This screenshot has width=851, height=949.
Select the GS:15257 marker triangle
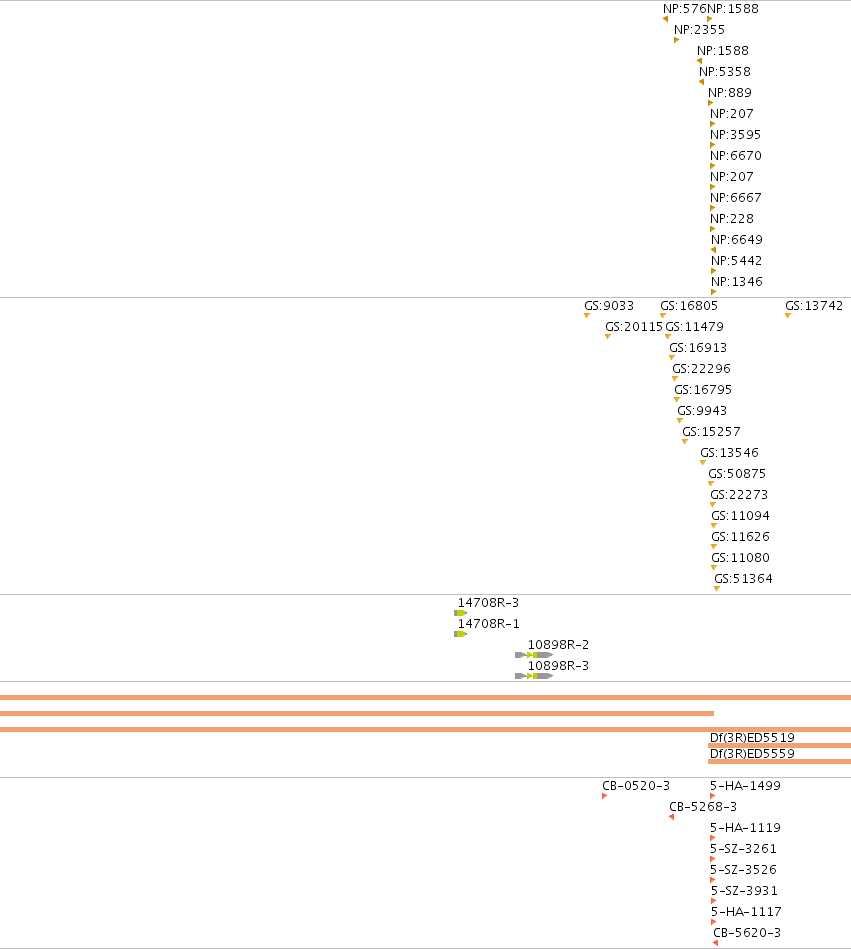coord(685,441)
